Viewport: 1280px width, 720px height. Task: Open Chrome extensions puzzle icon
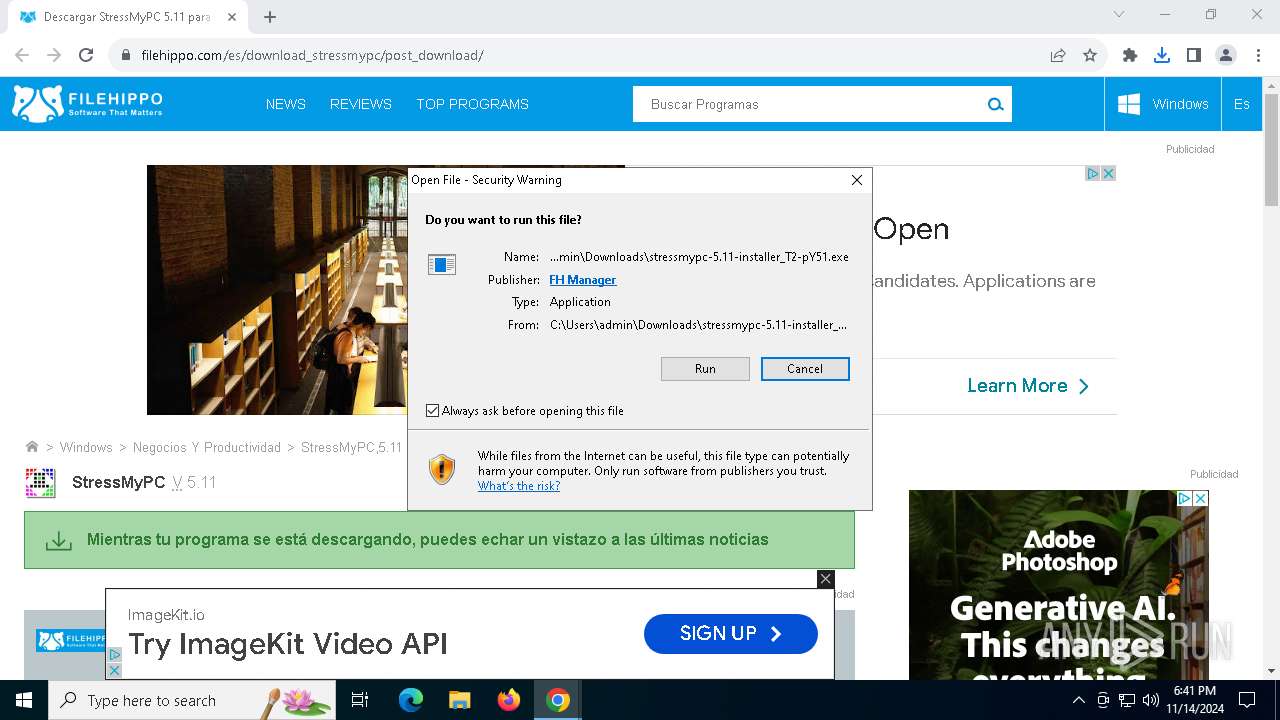tap(1130, 55)
